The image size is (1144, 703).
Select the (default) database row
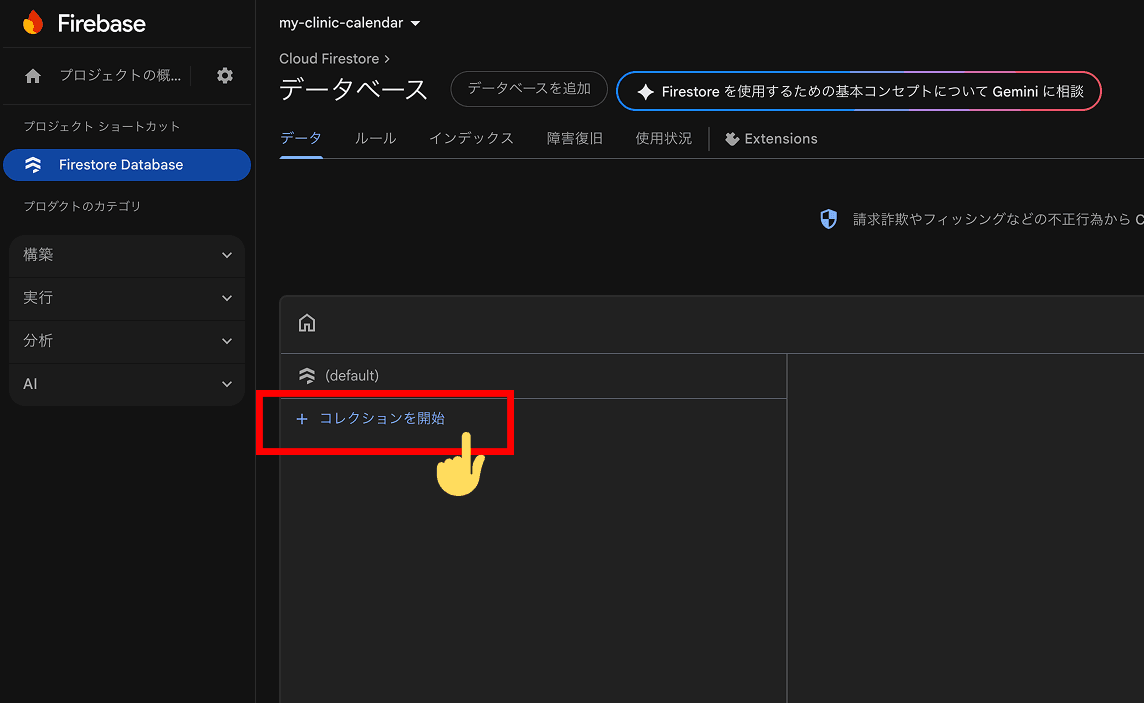pyautogui.click(x=534, y=376)
